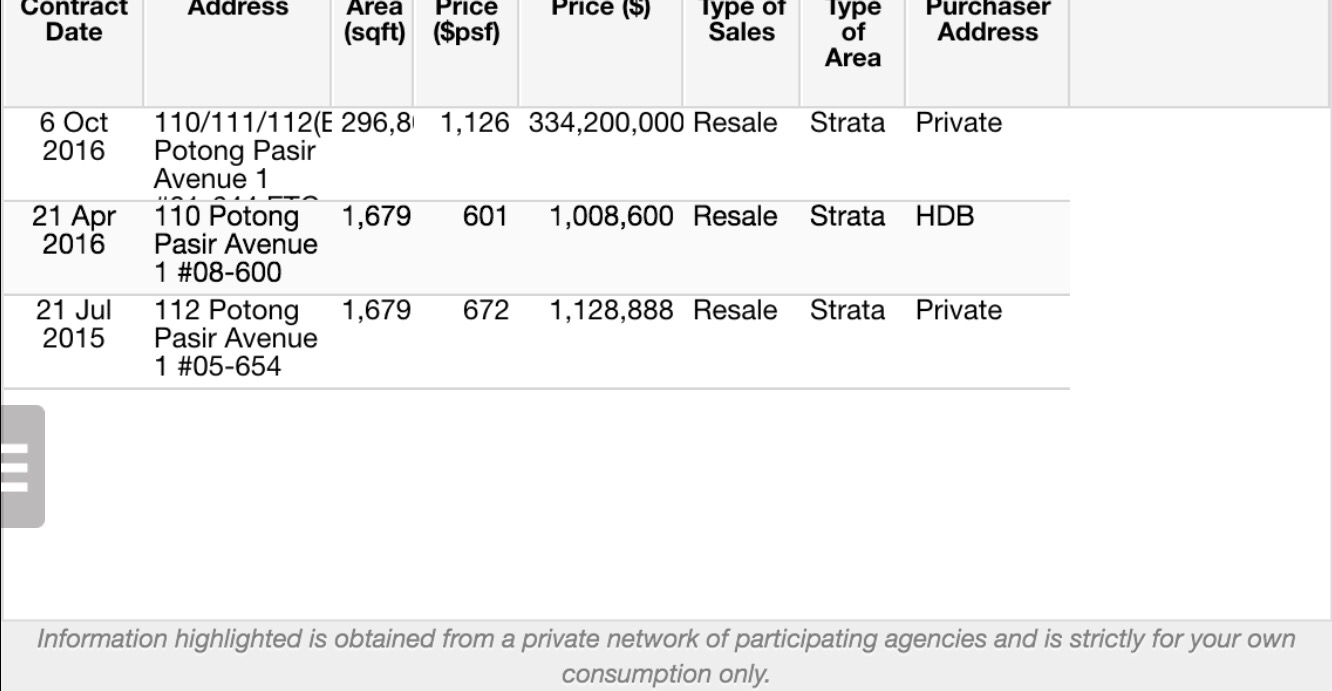Select the 6 Oct 2016 contract date cell
Viewport: 1332px width, 691px height.
75,137
